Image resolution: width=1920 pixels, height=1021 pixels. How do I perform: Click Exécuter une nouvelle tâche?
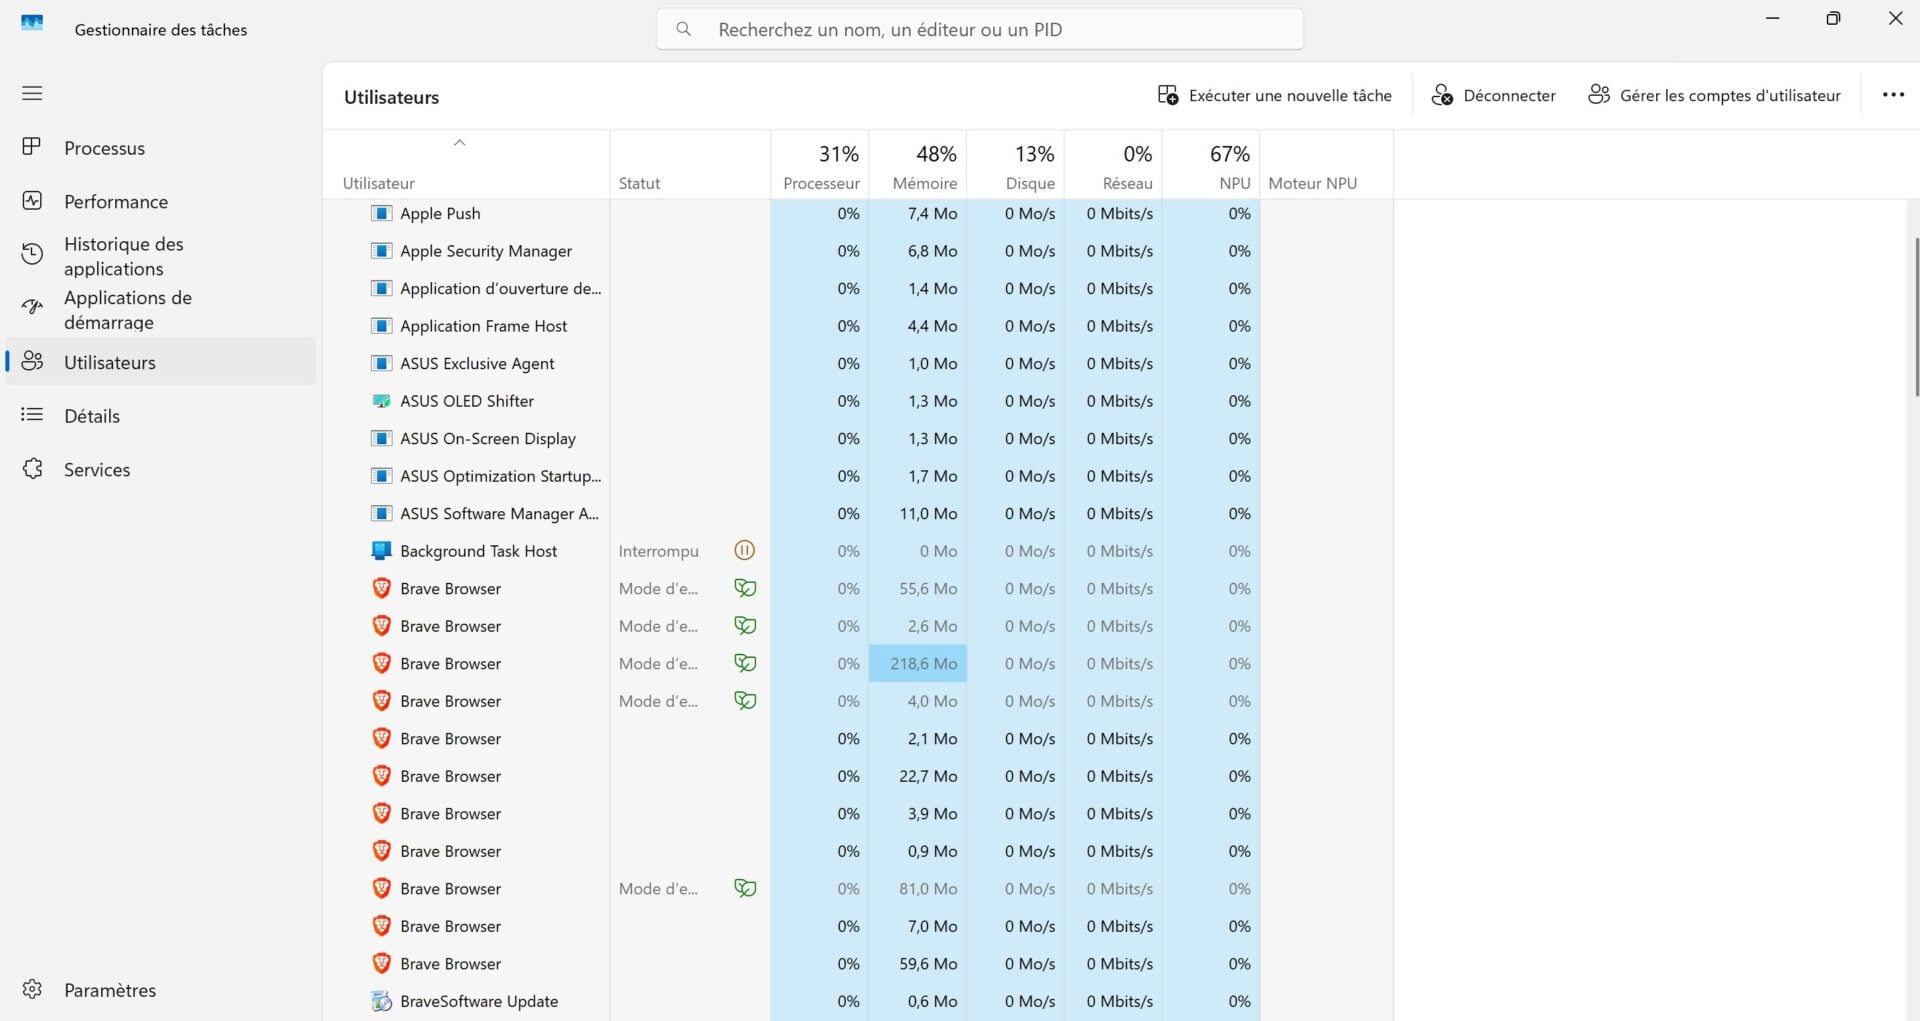(x=1274, y=95)
